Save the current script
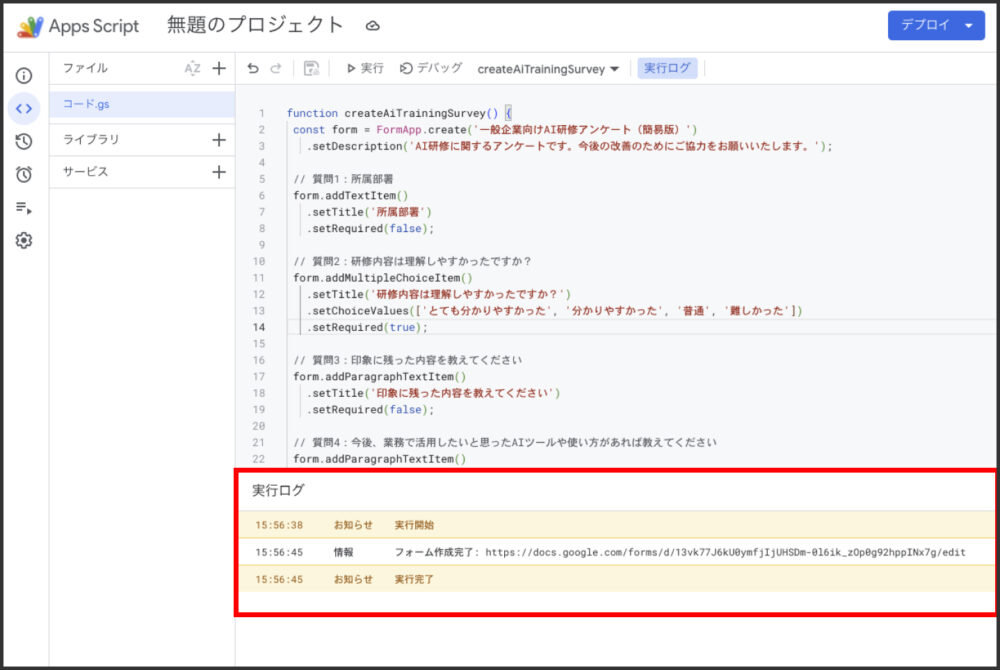This screenshot has height=670, width=1000. (x=311, y=68)
